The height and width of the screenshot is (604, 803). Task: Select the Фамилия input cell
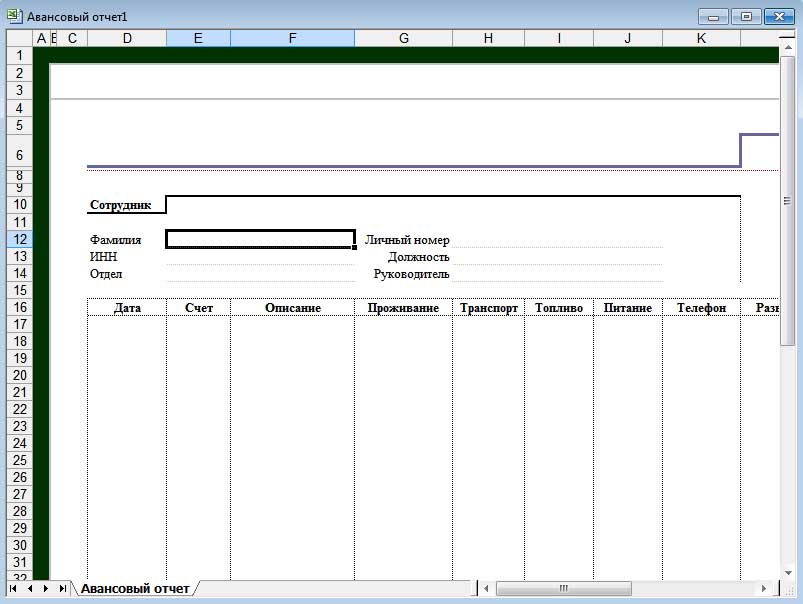point(260,240)
